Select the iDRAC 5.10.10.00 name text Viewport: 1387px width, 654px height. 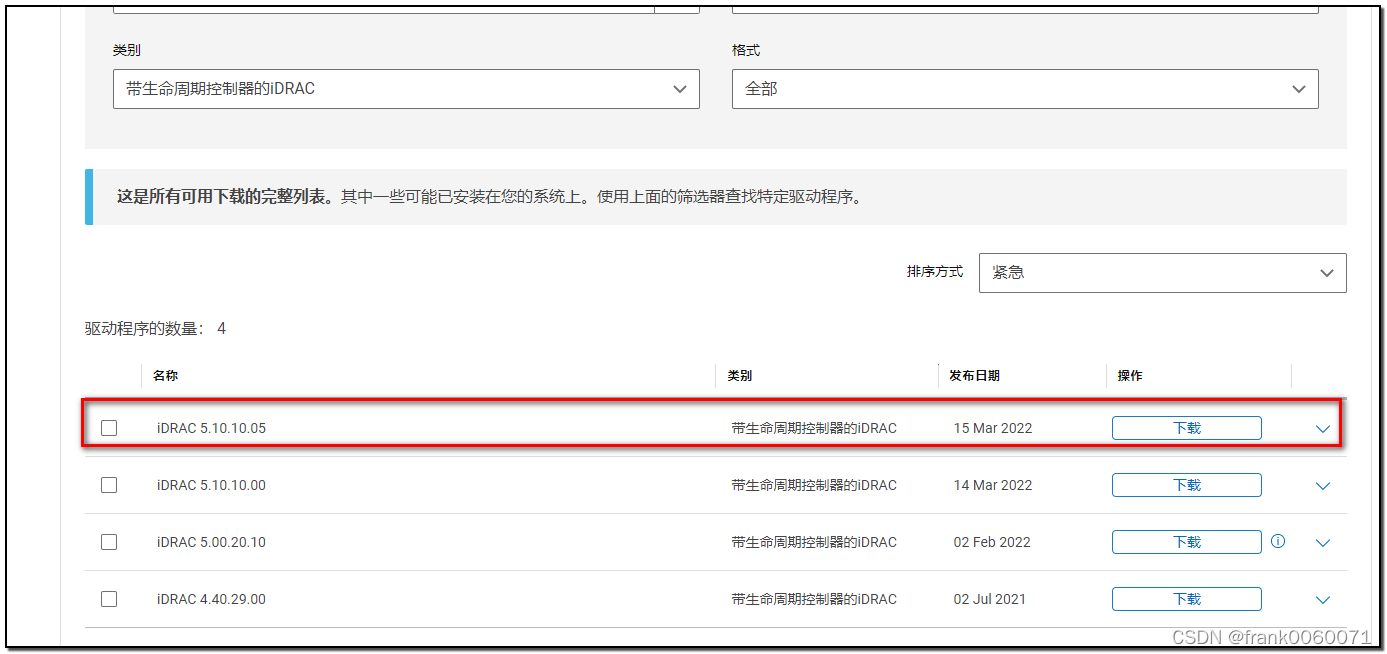pos(211,485)
